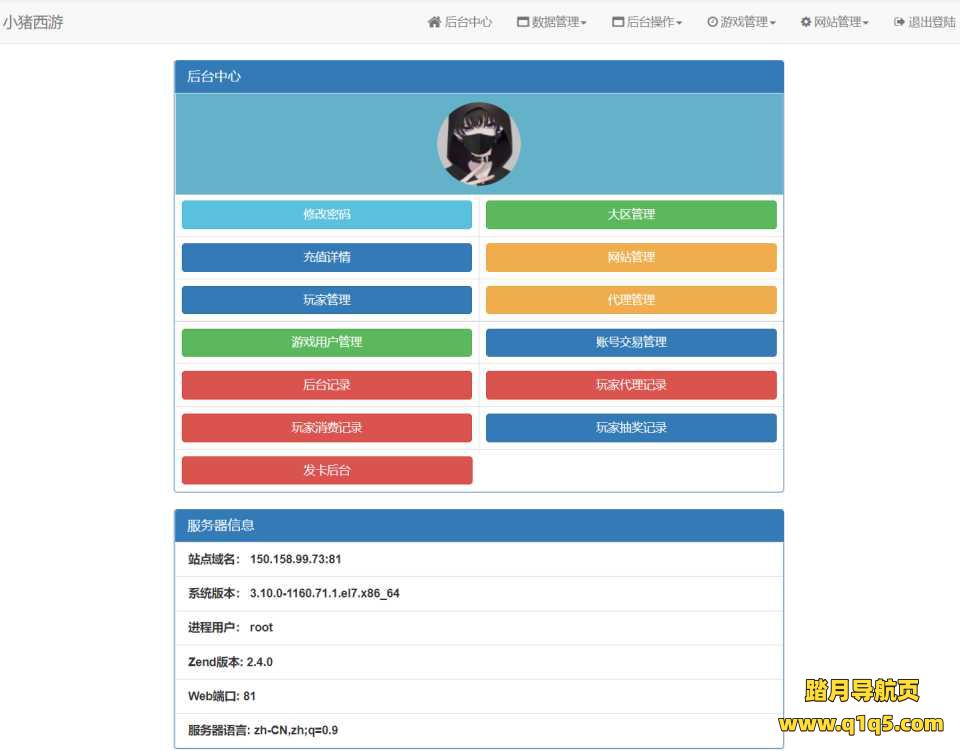Open the 修改密码 password panel
This screenshot has width=960, height=751.
pyautogui.click(x=326, y=214)
